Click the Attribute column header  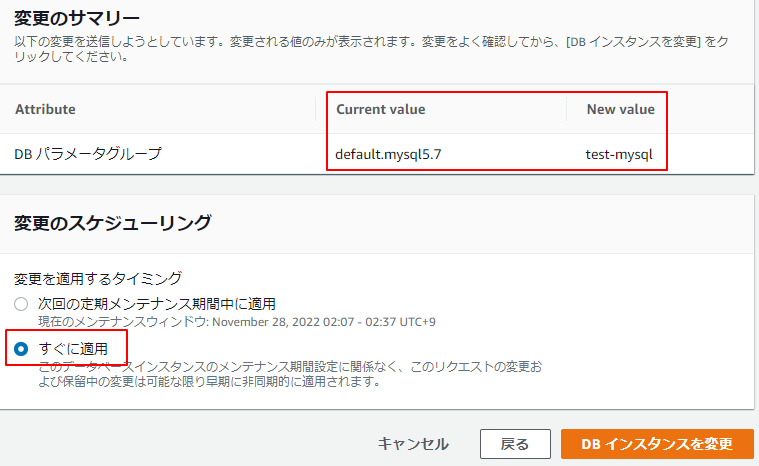coord(45,109)
